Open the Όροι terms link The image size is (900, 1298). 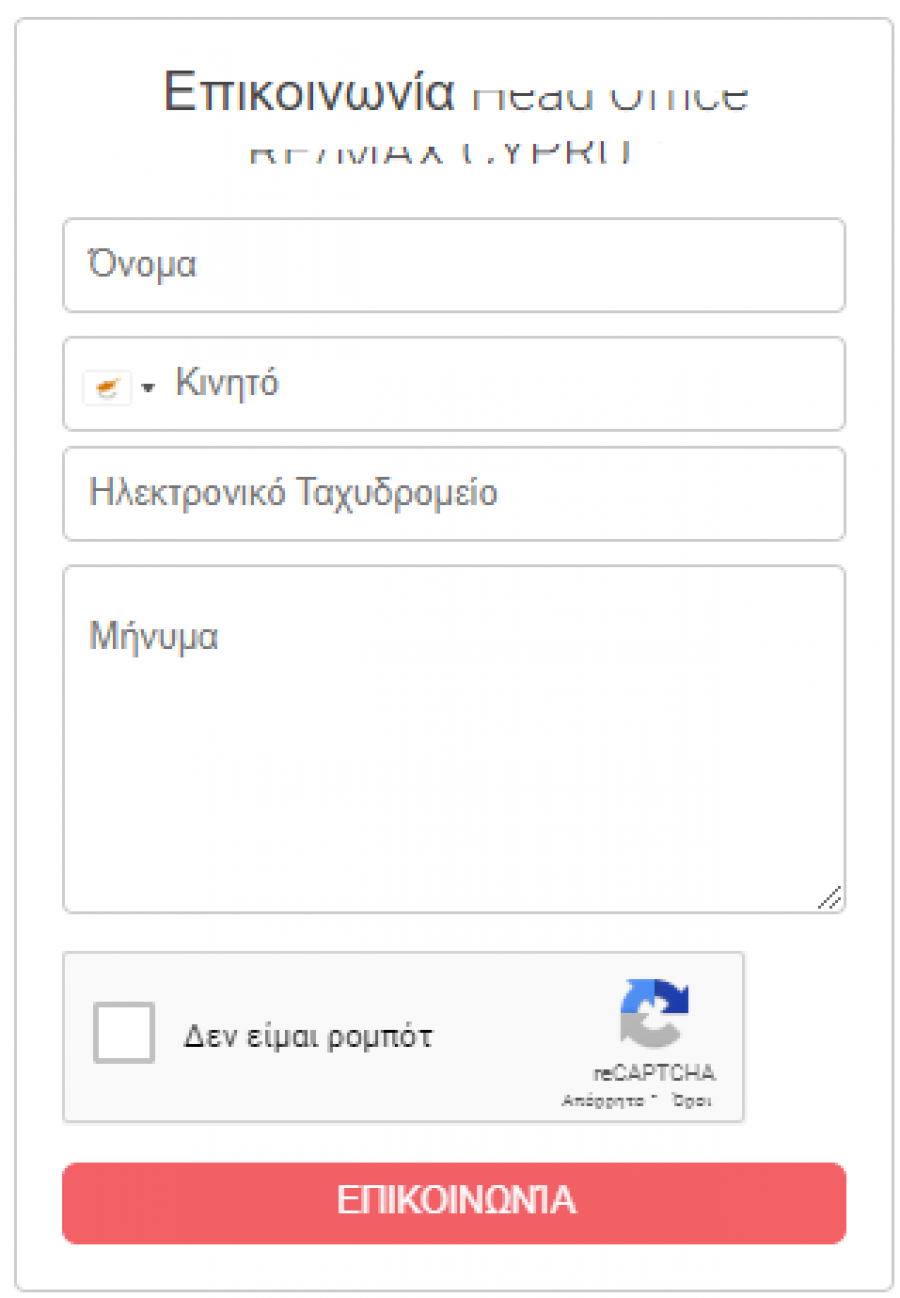[x=690, y=1099]
